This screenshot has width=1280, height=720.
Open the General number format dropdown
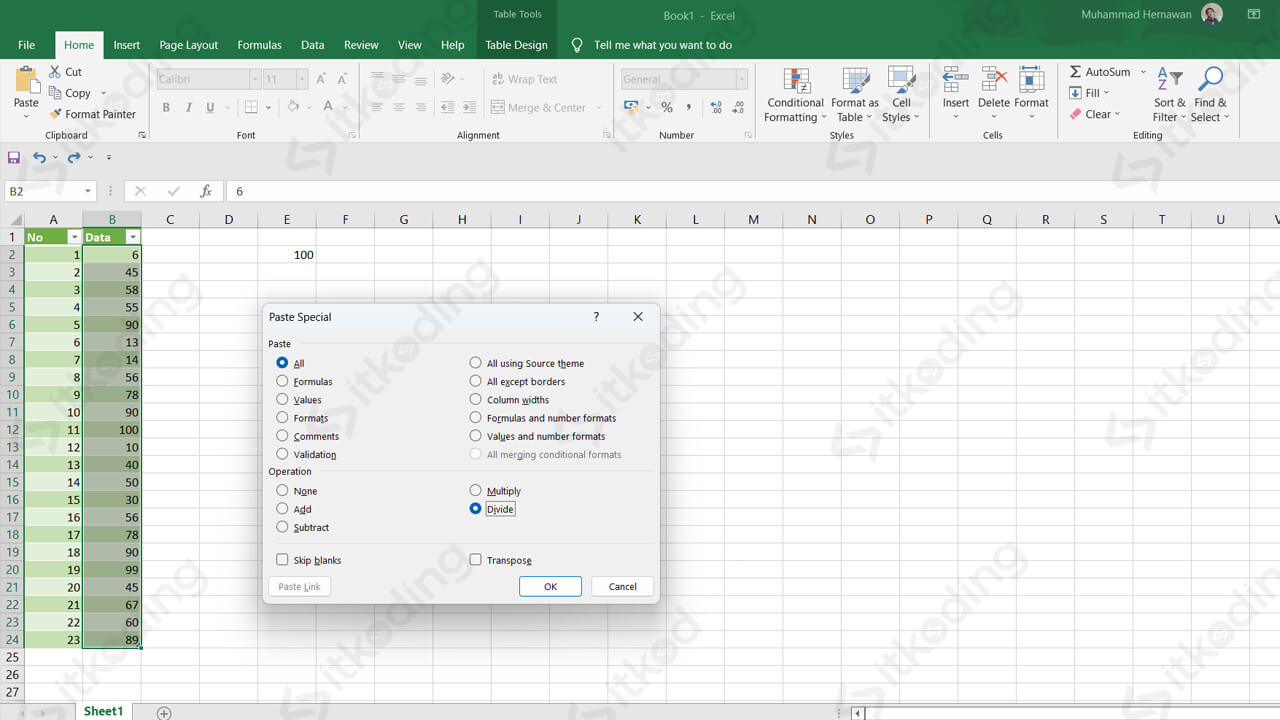point(742,79)
